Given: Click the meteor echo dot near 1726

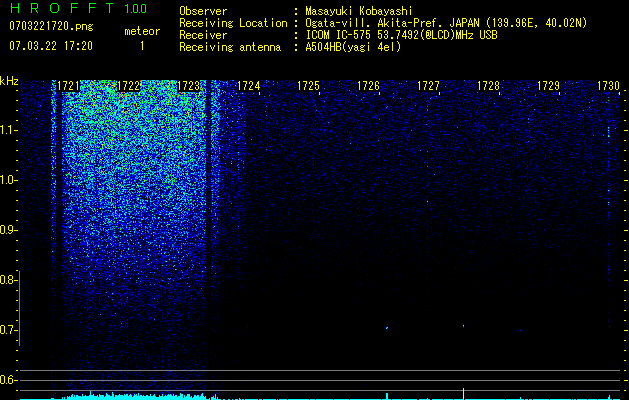Looking at the screenshot, I should pyautogui.click(x=387, y=328).
